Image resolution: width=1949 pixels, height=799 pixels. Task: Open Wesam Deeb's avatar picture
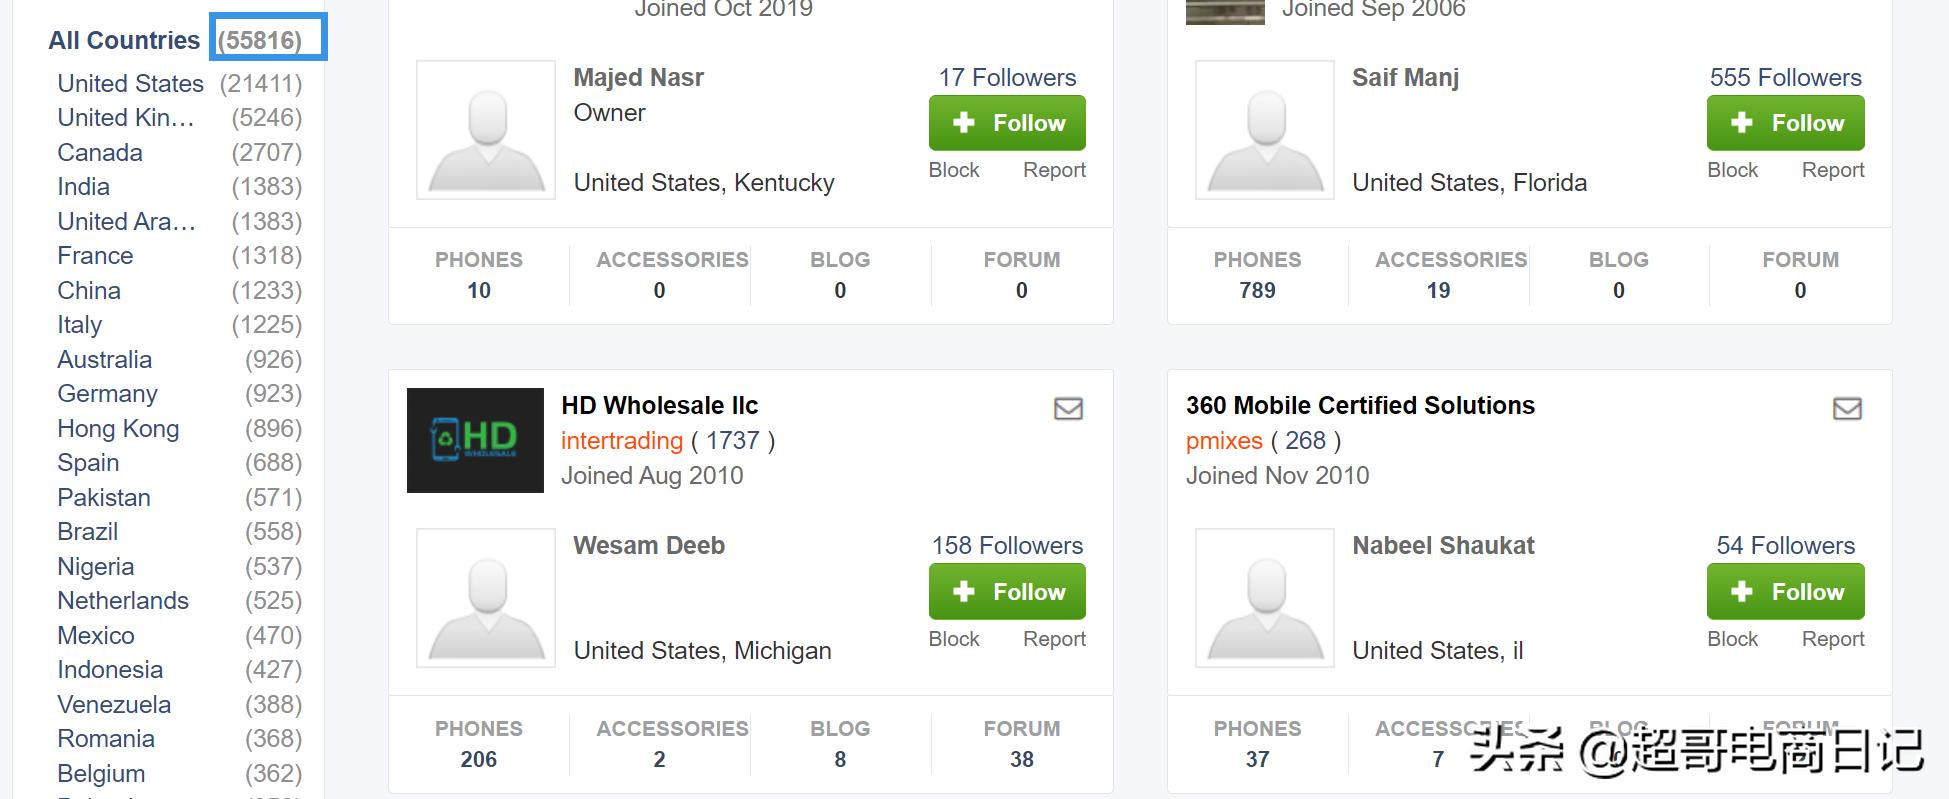[x=486, y=598]
